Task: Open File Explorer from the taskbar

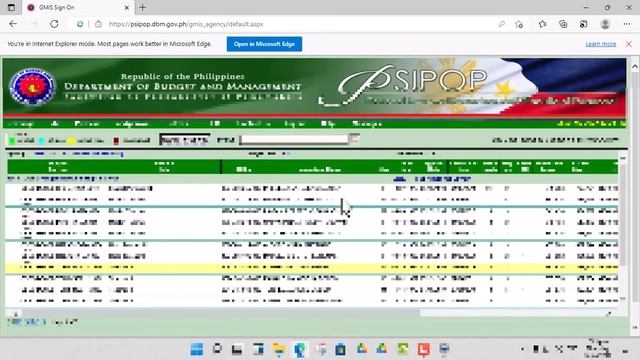Action: click(279, 349)
